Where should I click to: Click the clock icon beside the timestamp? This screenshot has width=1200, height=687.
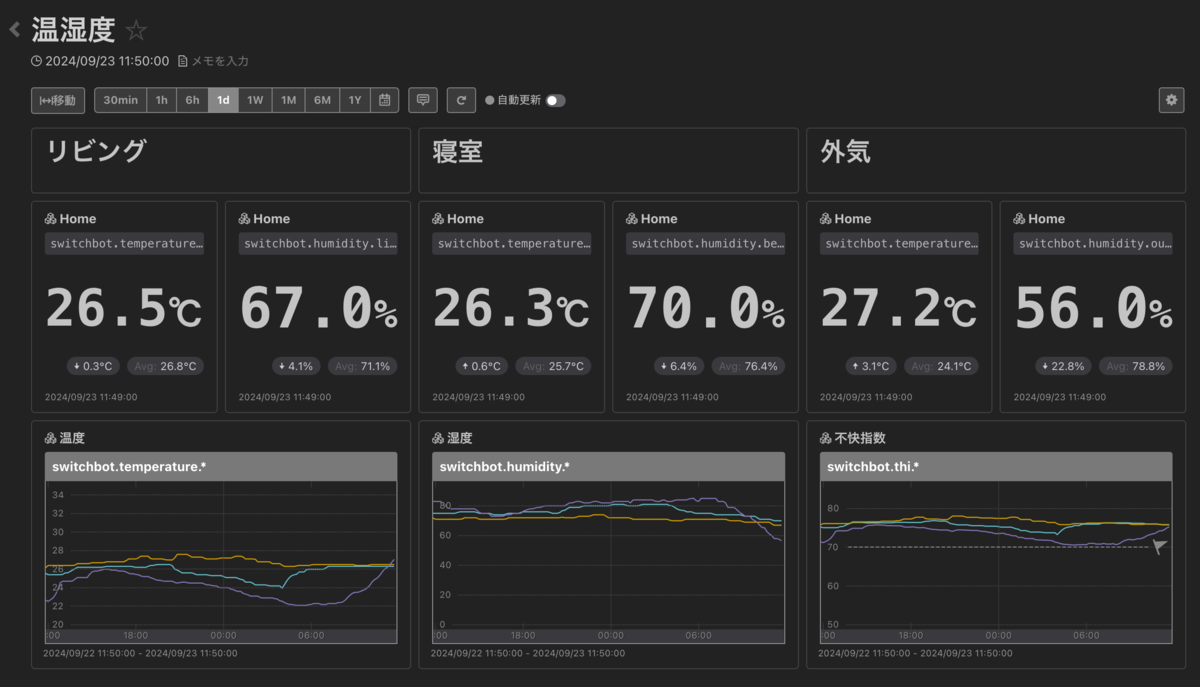(x=37, y=61)
